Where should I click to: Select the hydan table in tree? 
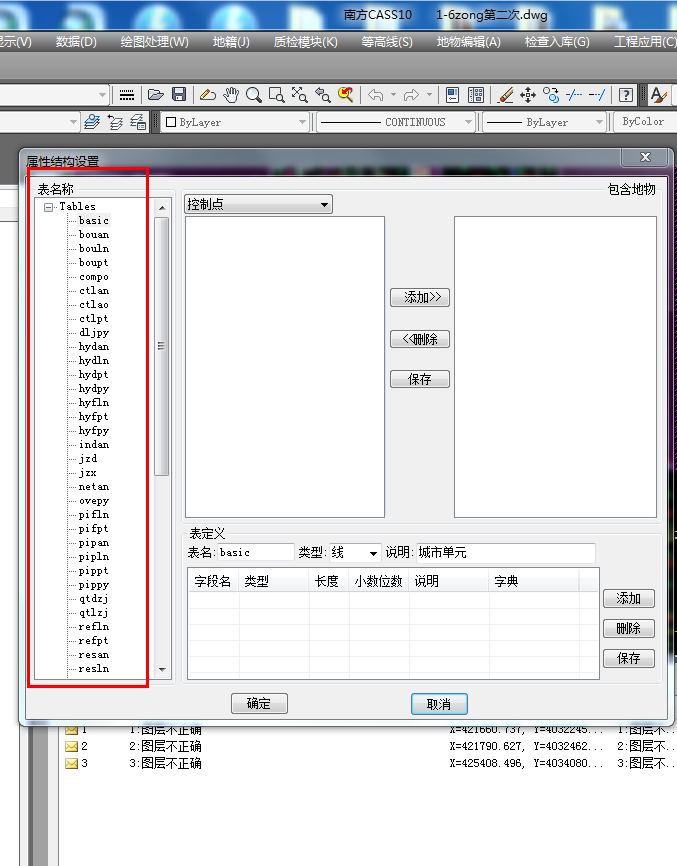(x=94, y=346)
